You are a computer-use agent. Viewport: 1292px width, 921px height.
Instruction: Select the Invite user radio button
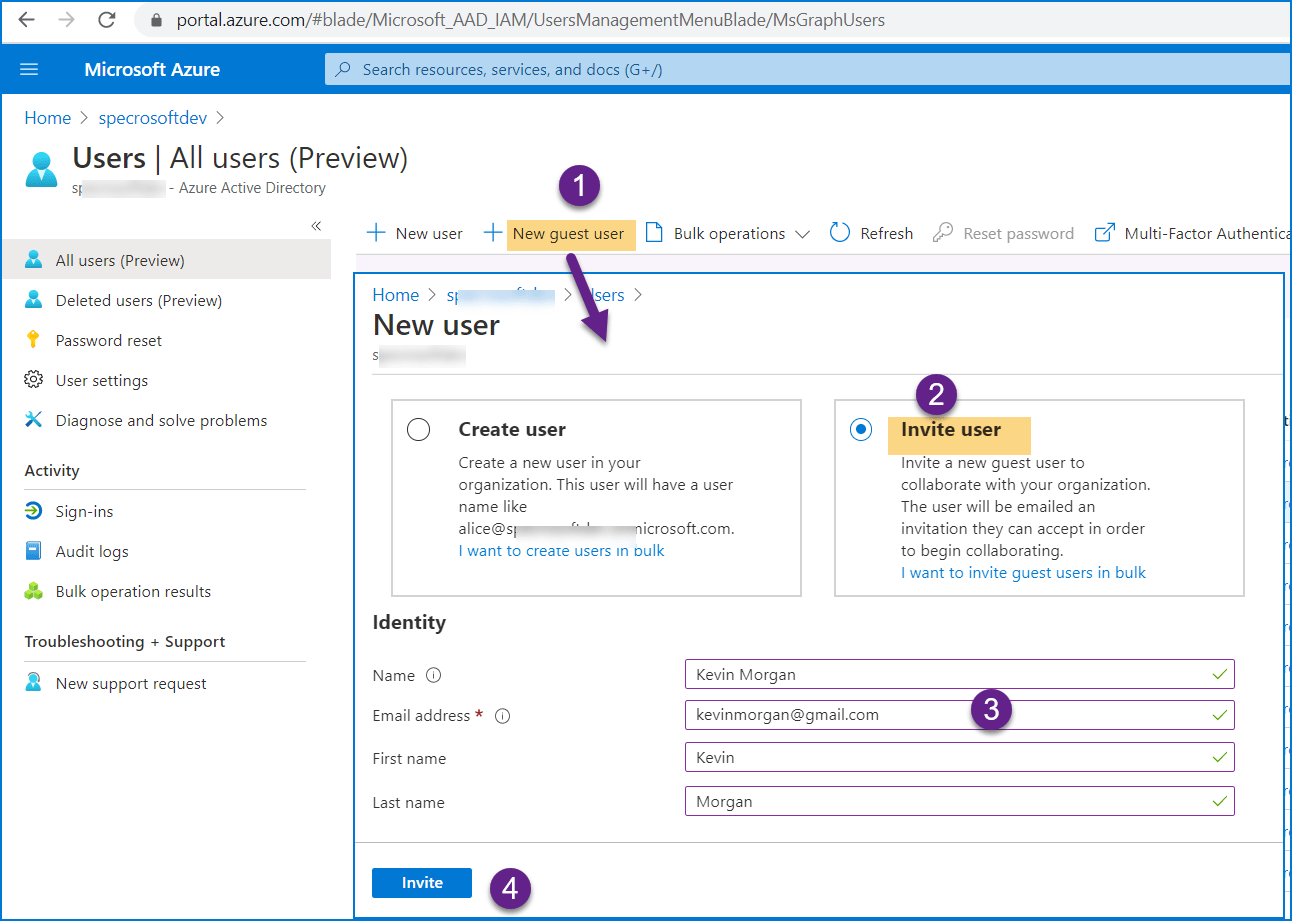(861, 429)
